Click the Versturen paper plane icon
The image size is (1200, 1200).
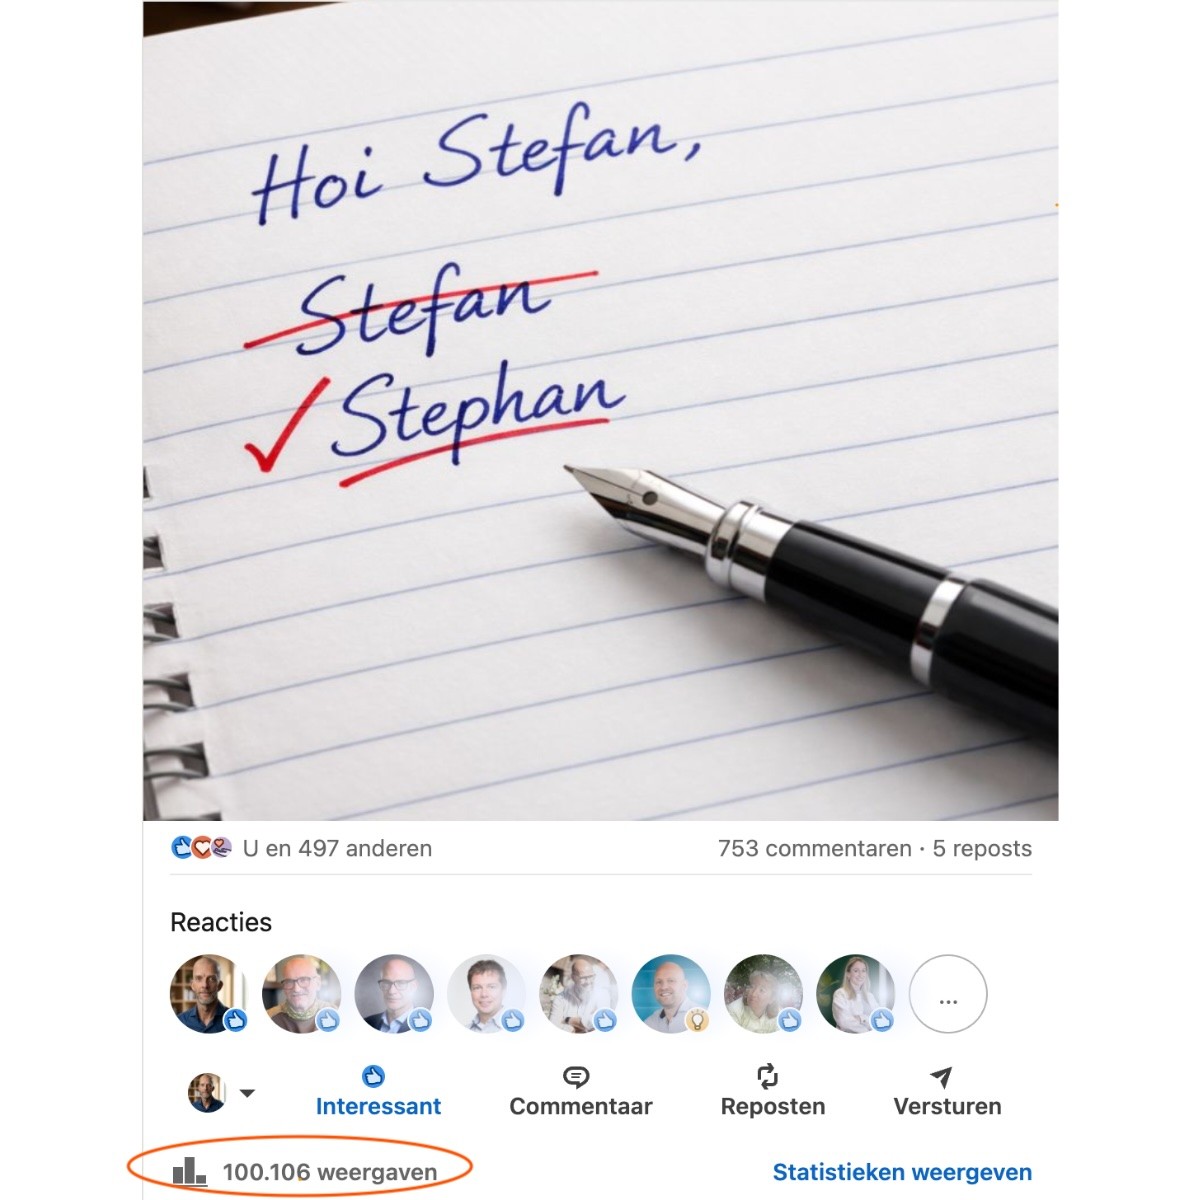[940, 1077]
